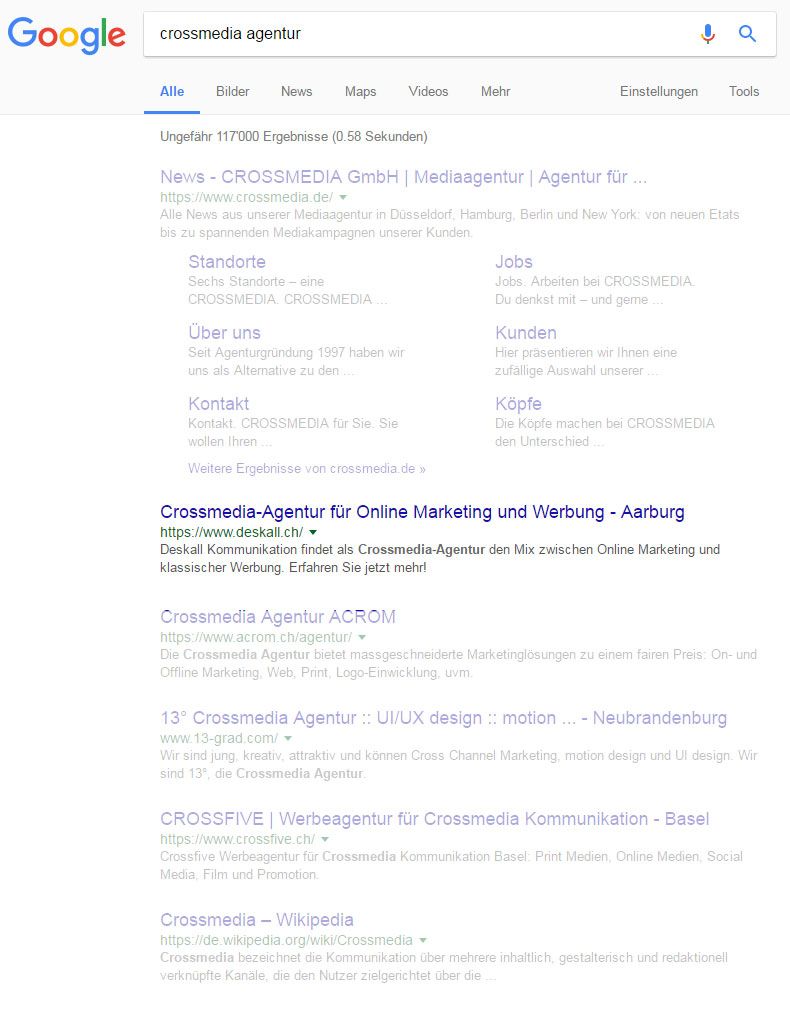Expand dropdown arrow beside acrom.ch URL
The width and height of the screenshot is (790, 1010).
pyautogui.click(x=362, y=637)
